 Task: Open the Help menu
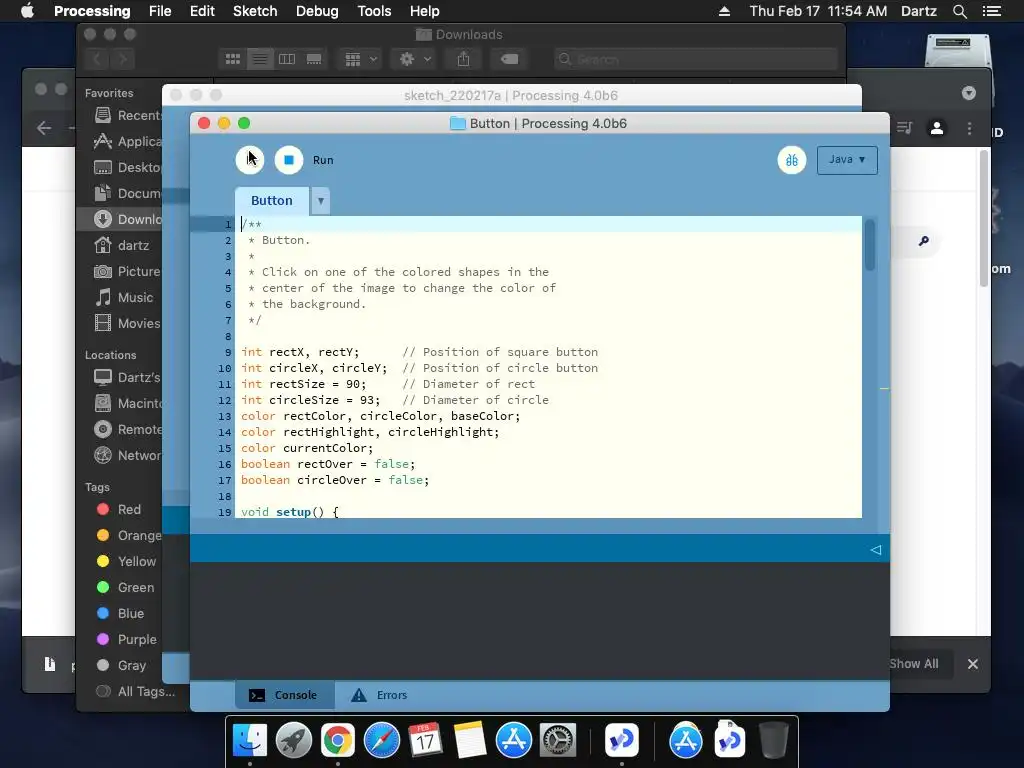[x=424, y=11]
